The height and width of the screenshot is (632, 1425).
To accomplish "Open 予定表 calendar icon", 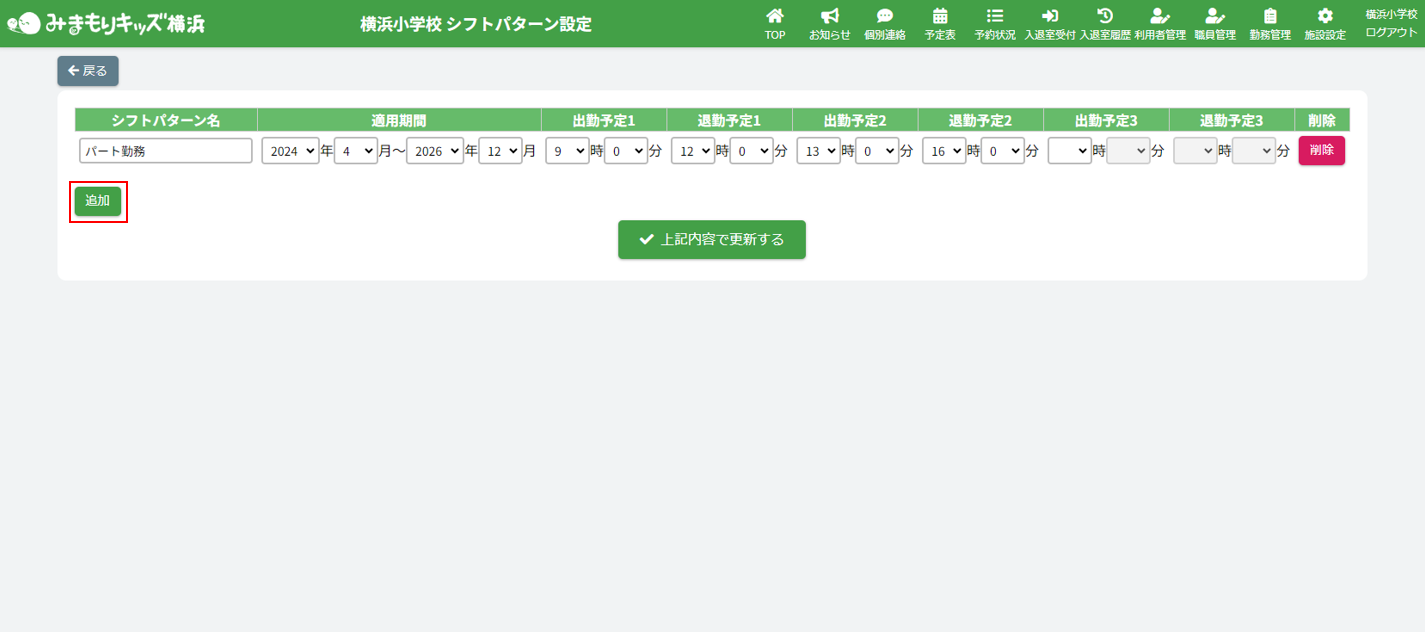I will 939,17.
